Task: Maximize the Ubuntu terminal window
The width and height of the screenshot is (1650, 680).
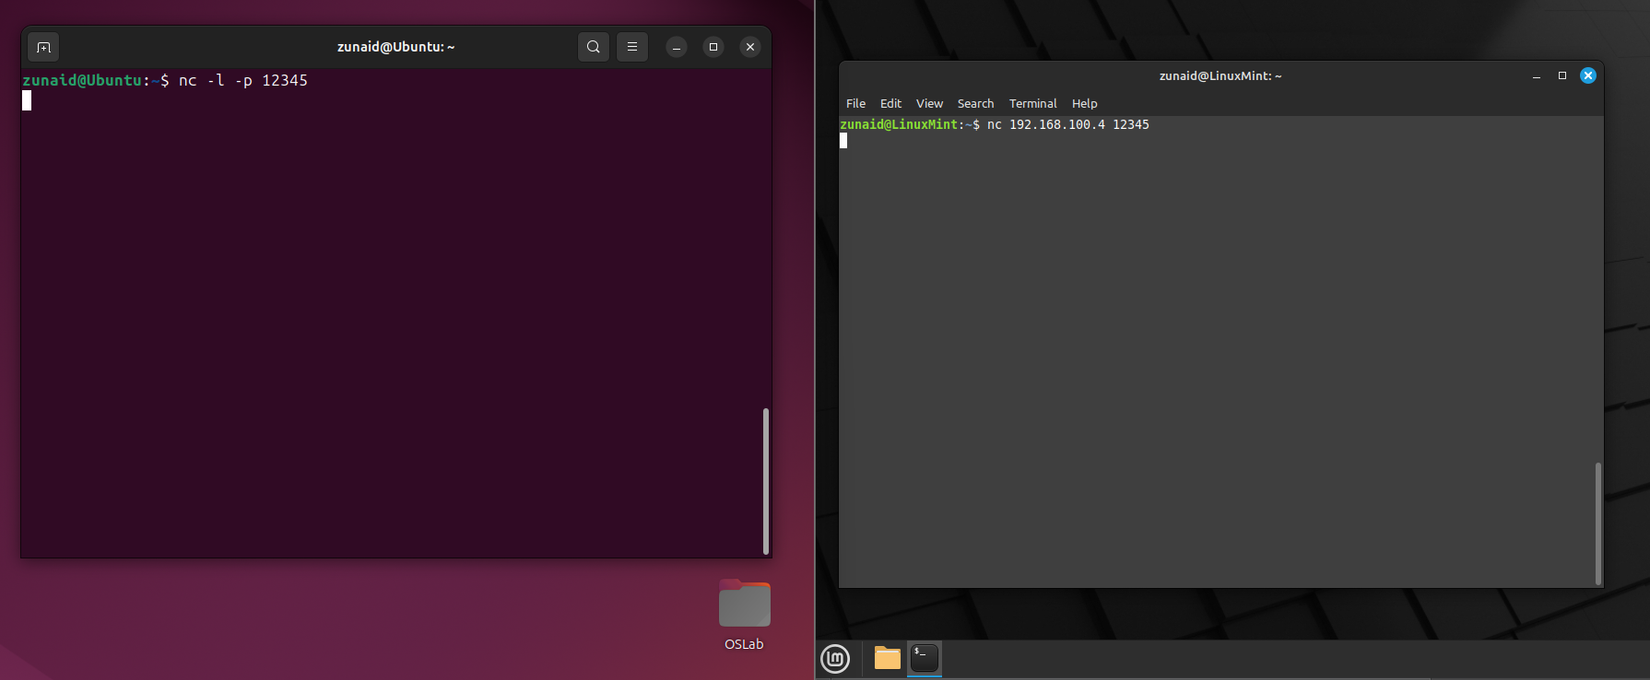Action: (x=713, y=47)
